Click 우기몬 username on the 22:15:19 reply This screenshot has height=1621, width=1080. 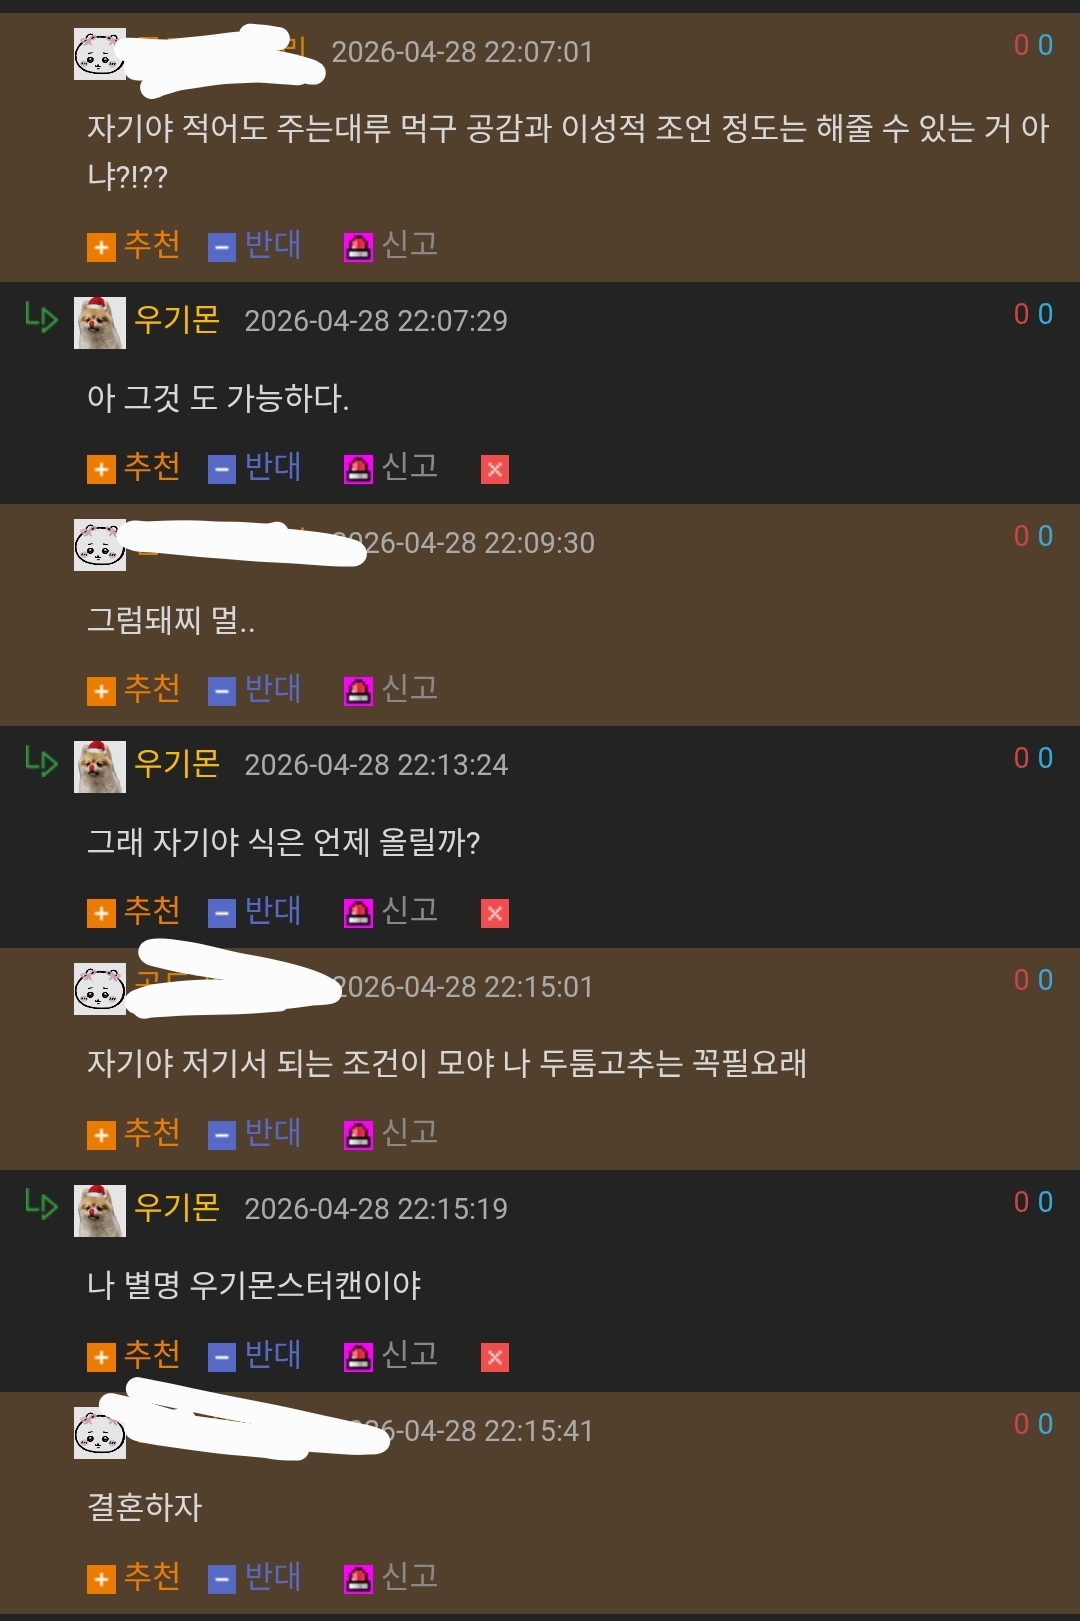(177, 1208)
